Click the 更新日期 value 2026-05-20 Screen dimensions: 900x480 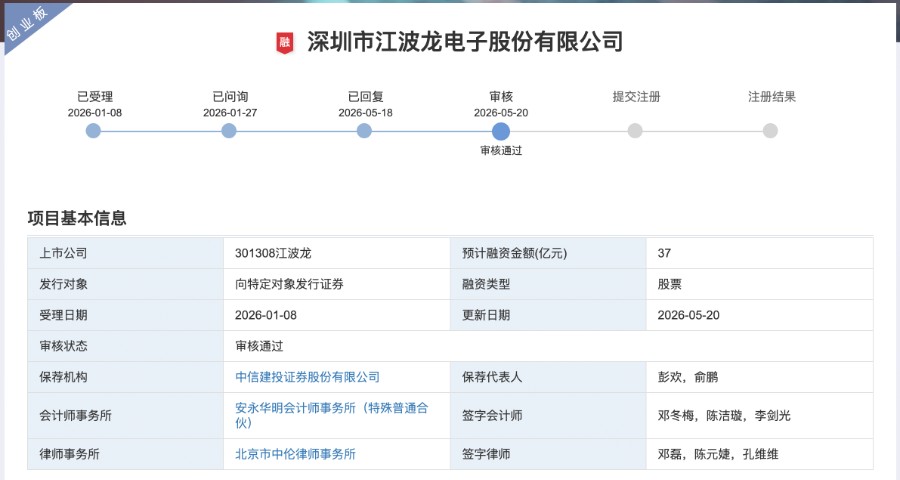coord(688,315)
